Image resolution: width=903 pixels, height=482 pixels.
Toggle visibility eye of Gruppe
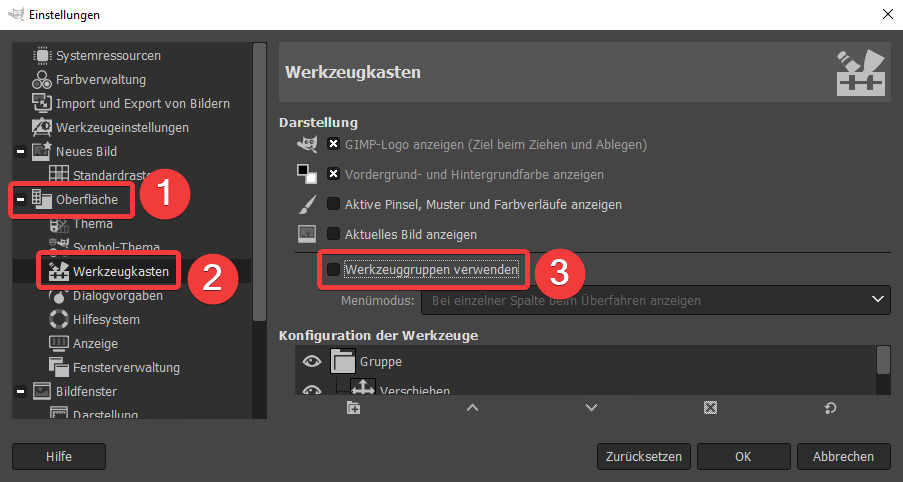pyautogui.click(x=312, y=361)
